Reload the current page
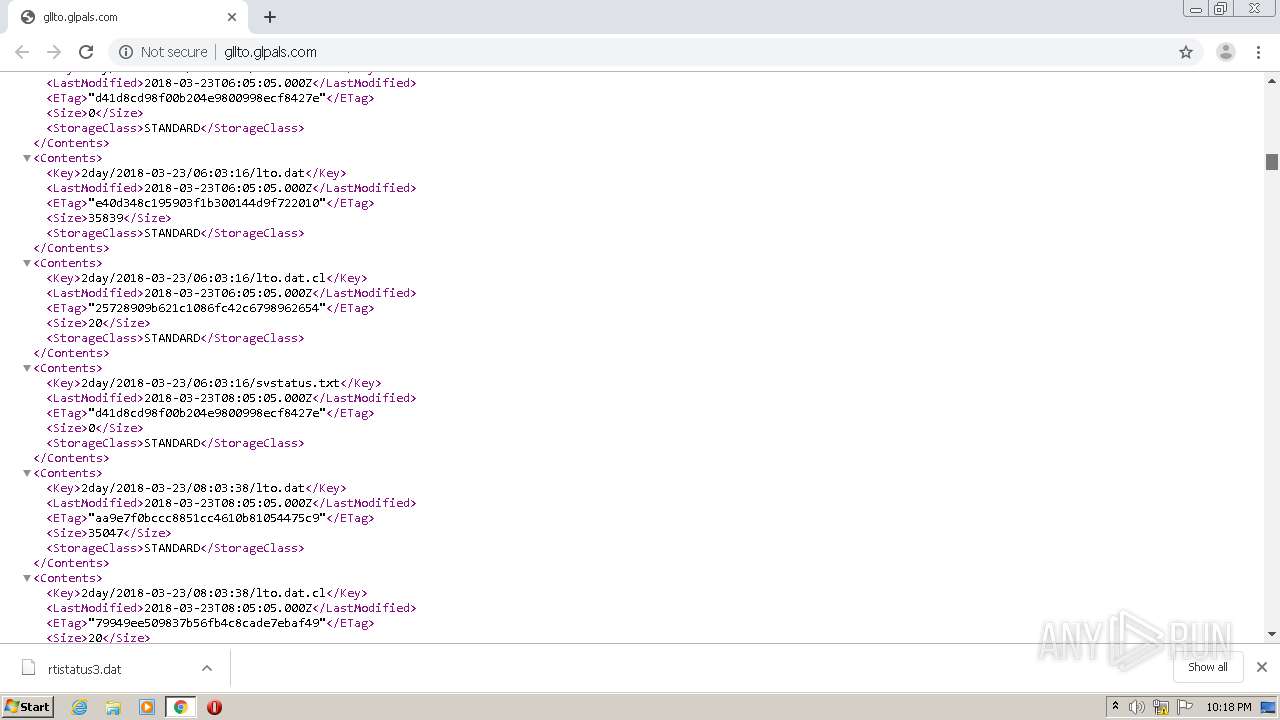1280x720 pixels. point(86,52)
